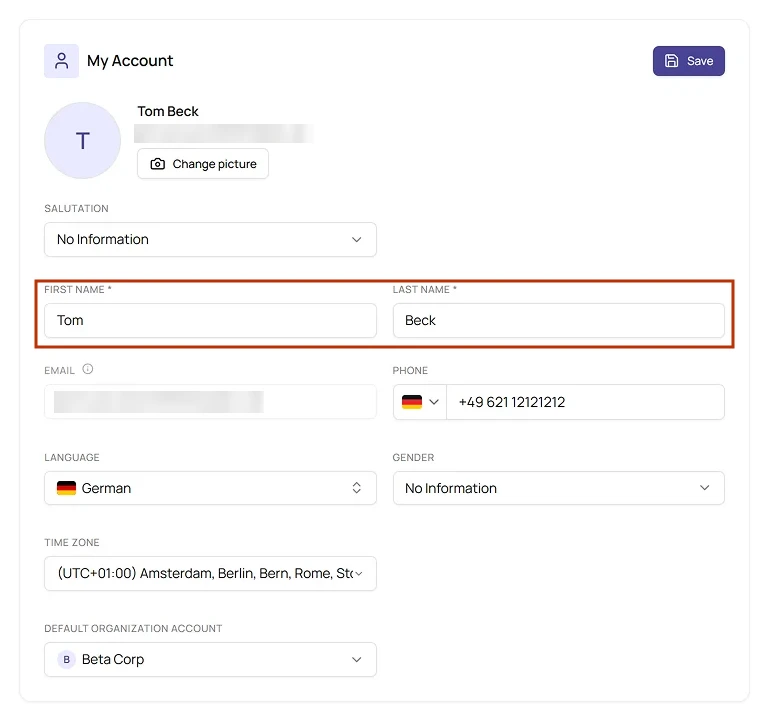Click the My Account title text
The height and width of the screenshot is (722, 770).
tap(130, 61)
